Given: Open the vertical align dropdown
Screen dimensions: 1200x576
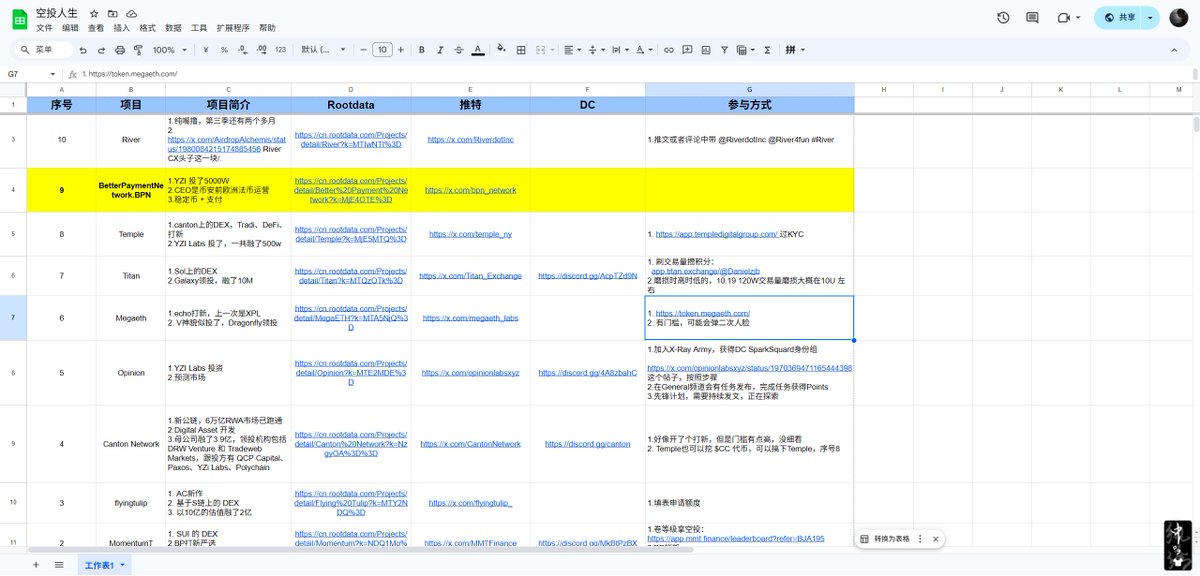Looking at the screenshot, I should tap(595, 49).
